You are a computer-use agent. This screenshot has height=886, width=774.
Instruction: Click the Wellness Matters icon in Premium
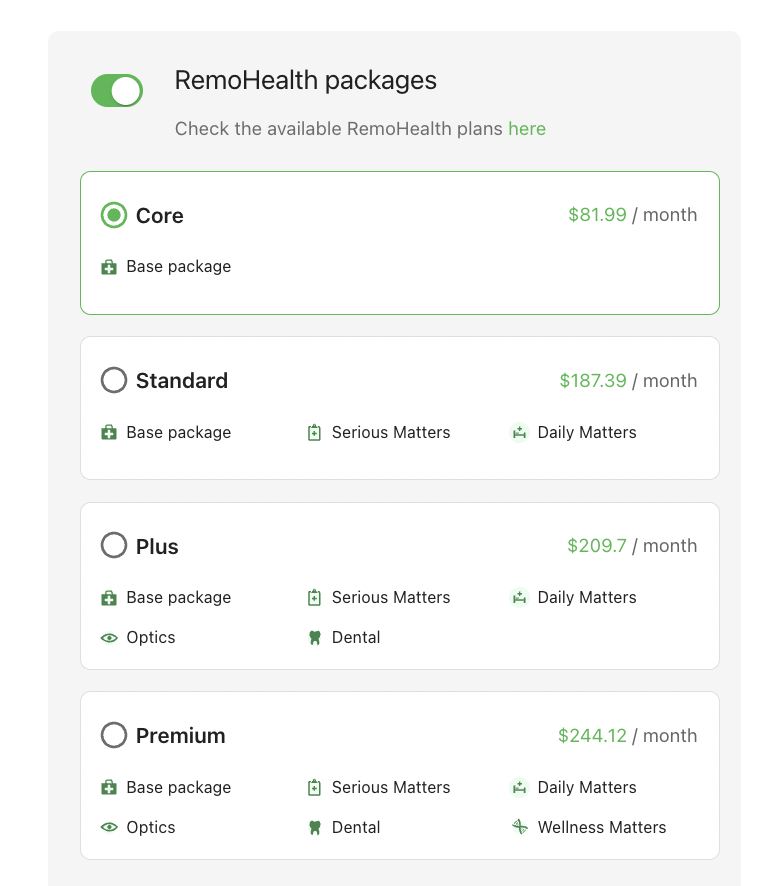[x=520, y=827]
